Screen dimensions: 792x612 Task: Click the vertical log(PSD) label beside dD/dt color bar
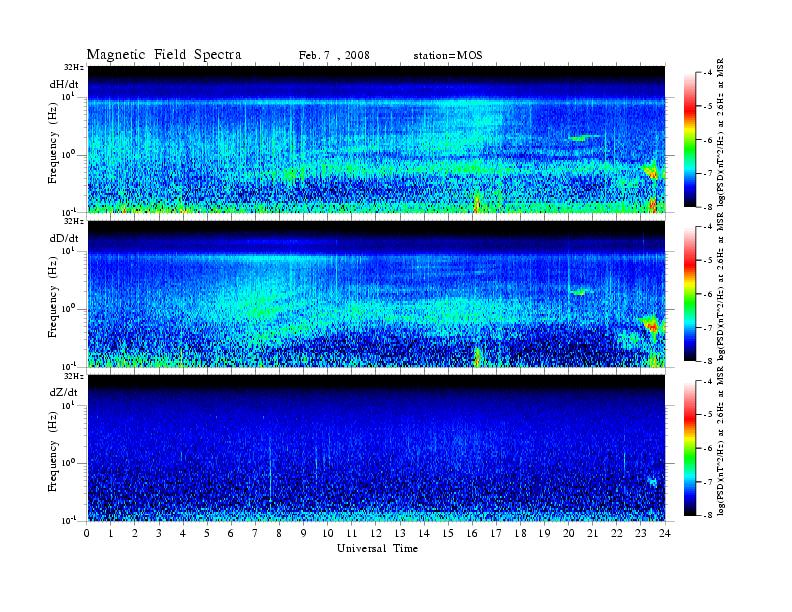coord(721,286)
